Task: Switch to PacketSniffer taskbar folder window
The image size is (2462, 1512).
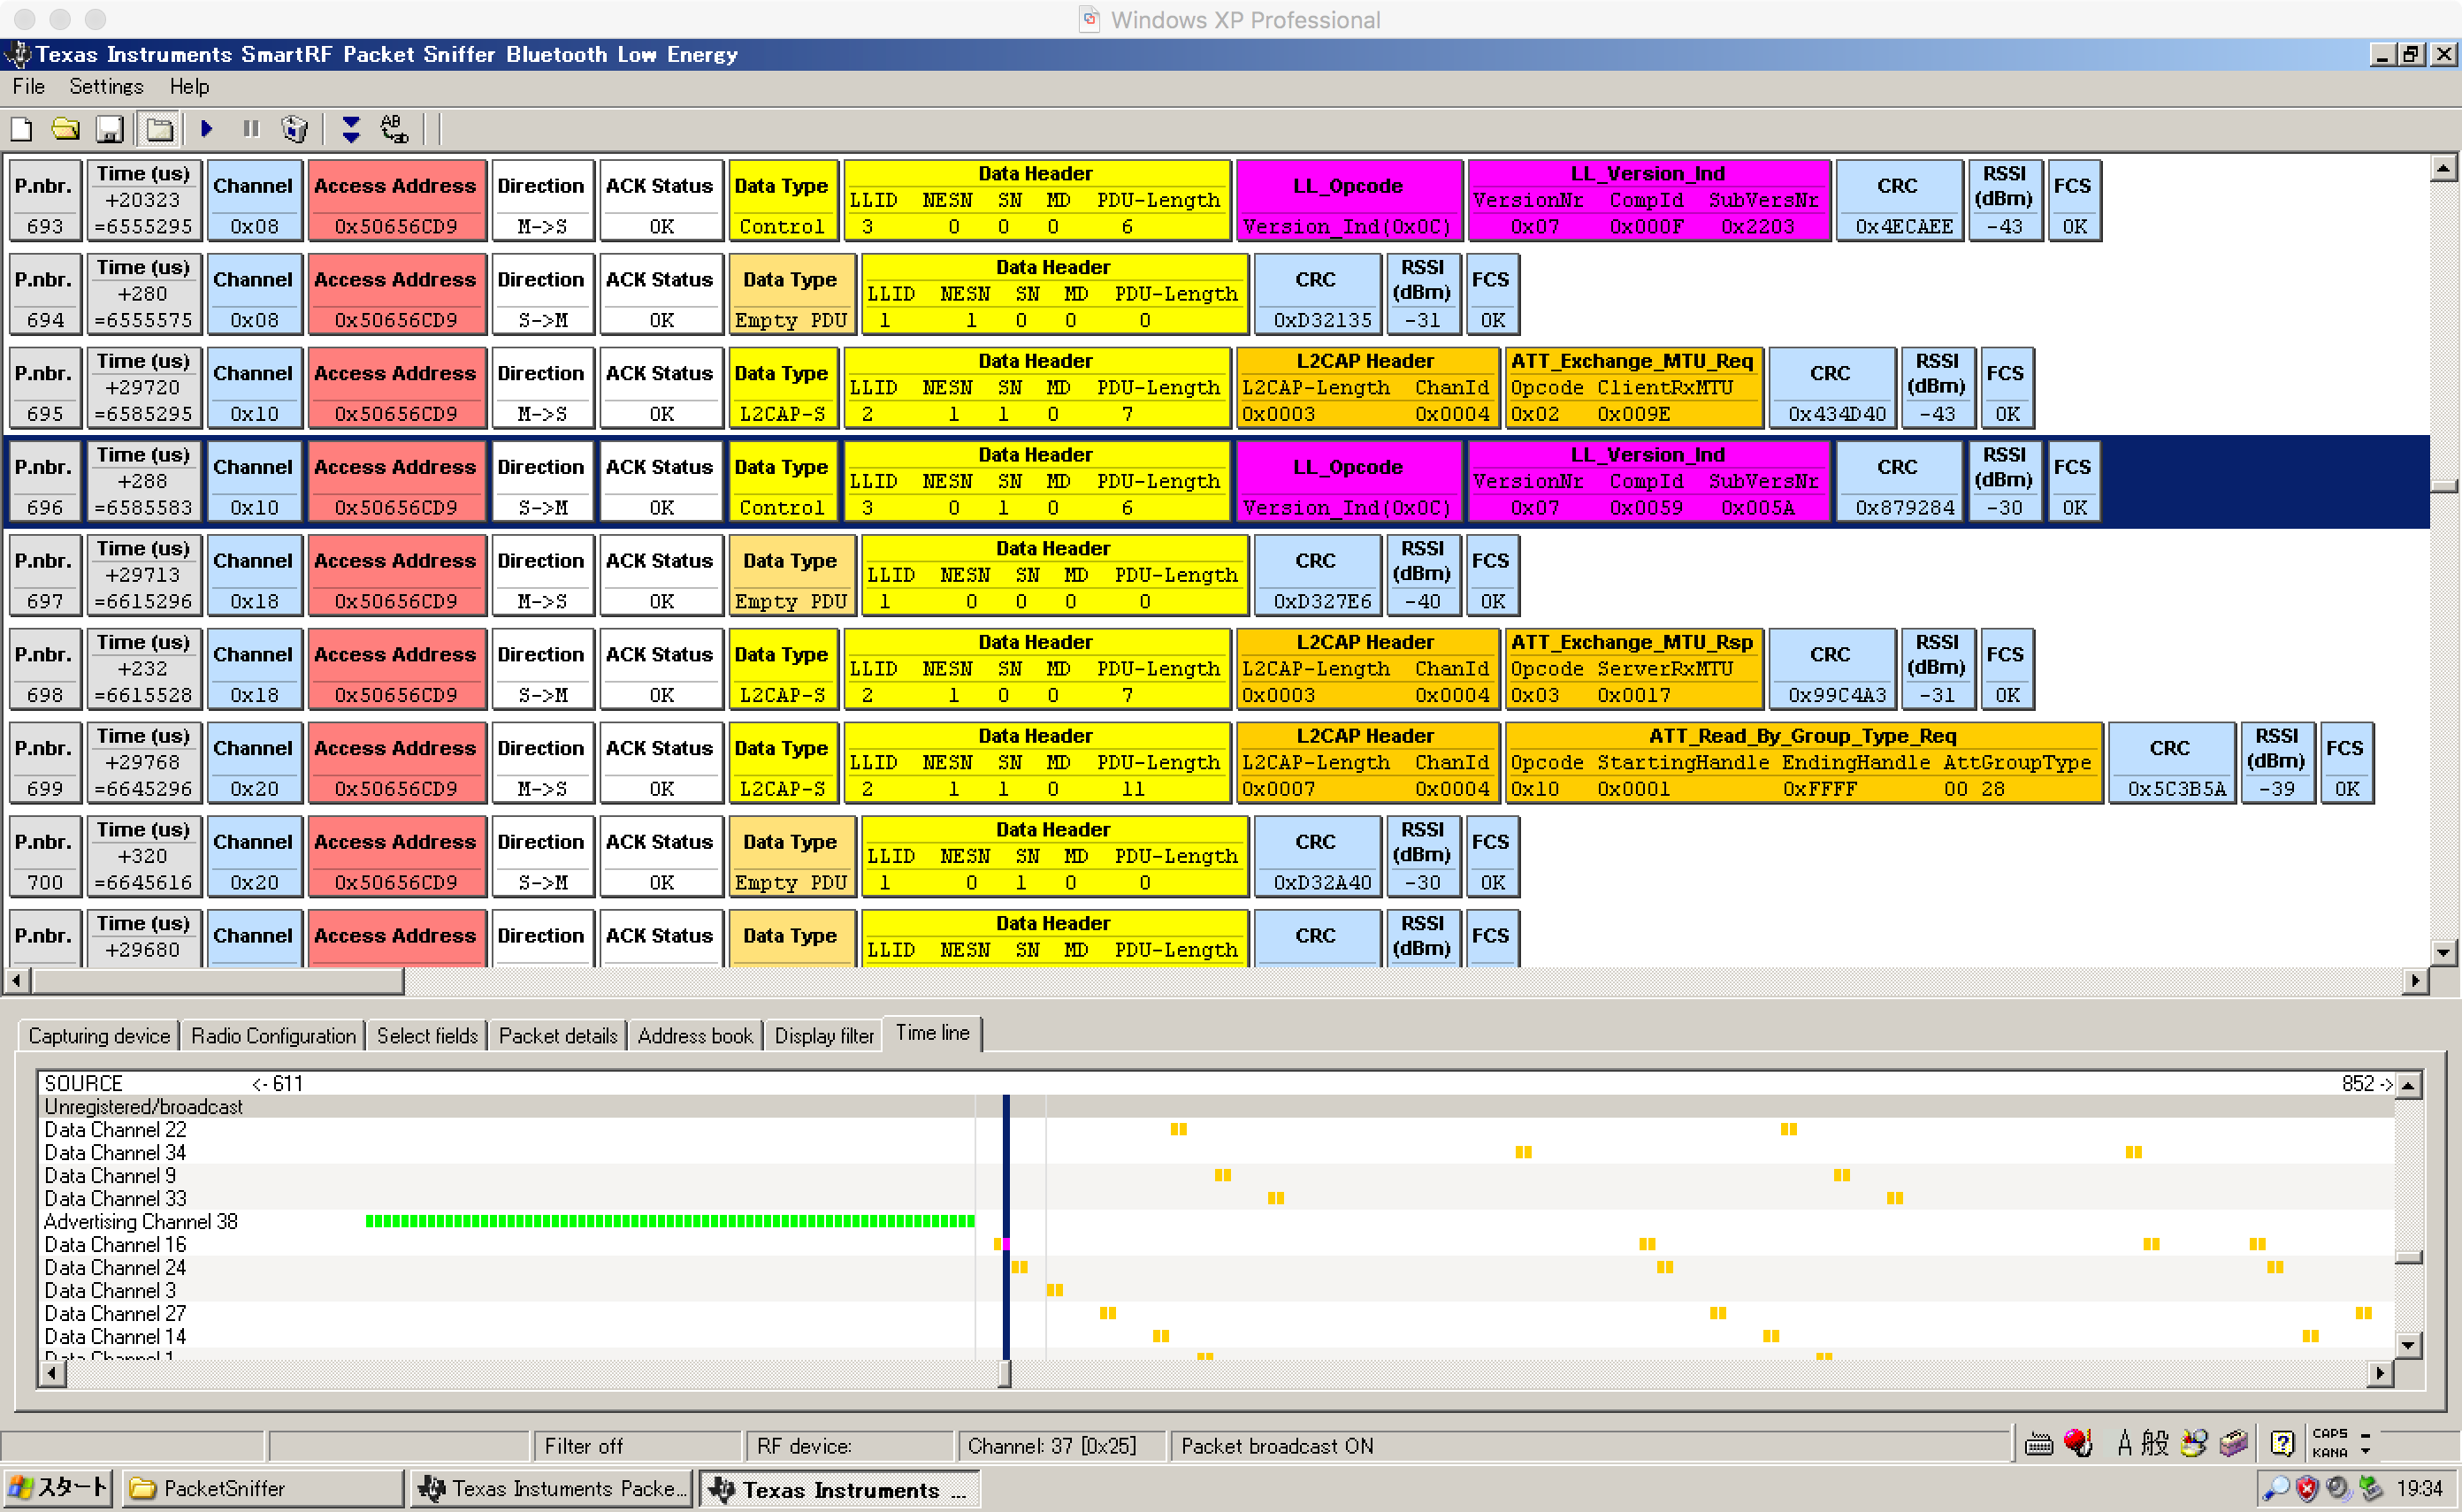Action: coord(263,1488)
